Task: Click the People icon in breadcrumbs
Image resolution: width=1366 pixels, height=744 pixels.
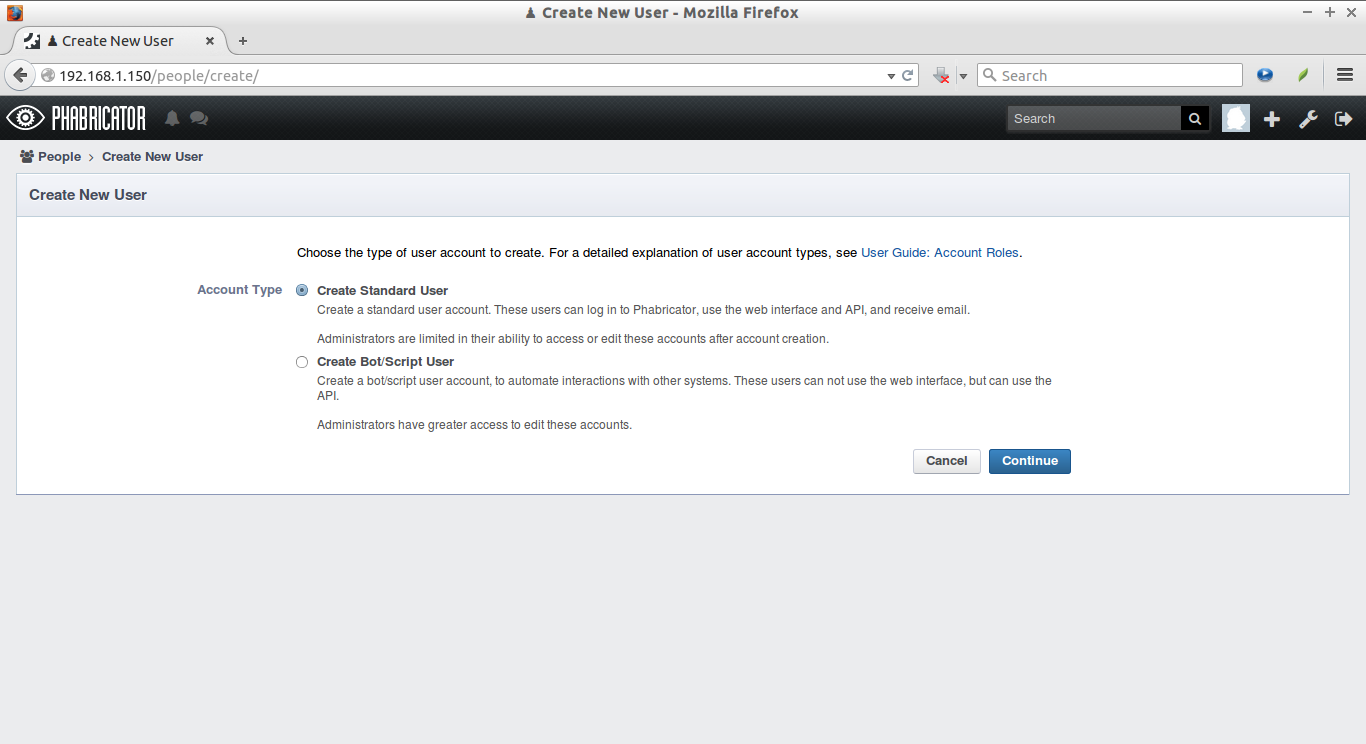Action: [x=27, y=156]
